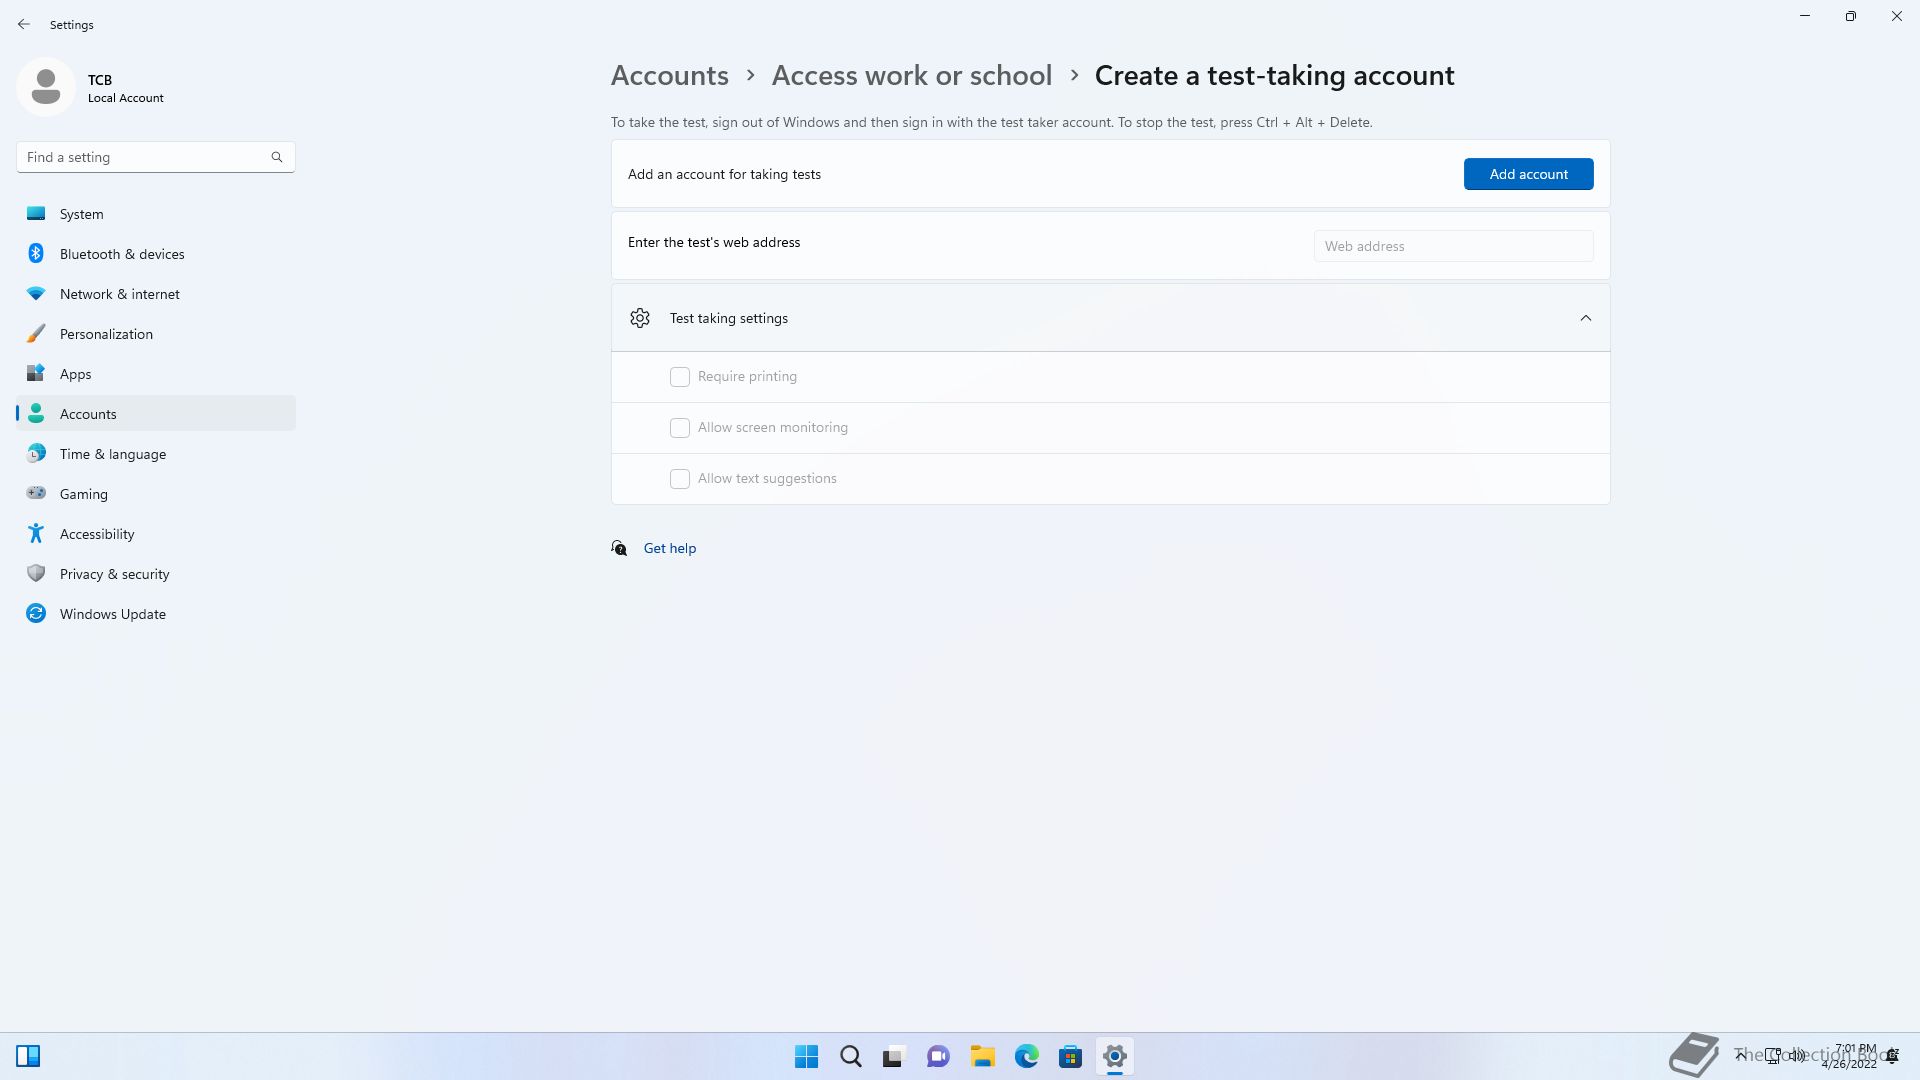Open the Time & language globe icon
The image size is (1920, 1080).
coord(36,453)
